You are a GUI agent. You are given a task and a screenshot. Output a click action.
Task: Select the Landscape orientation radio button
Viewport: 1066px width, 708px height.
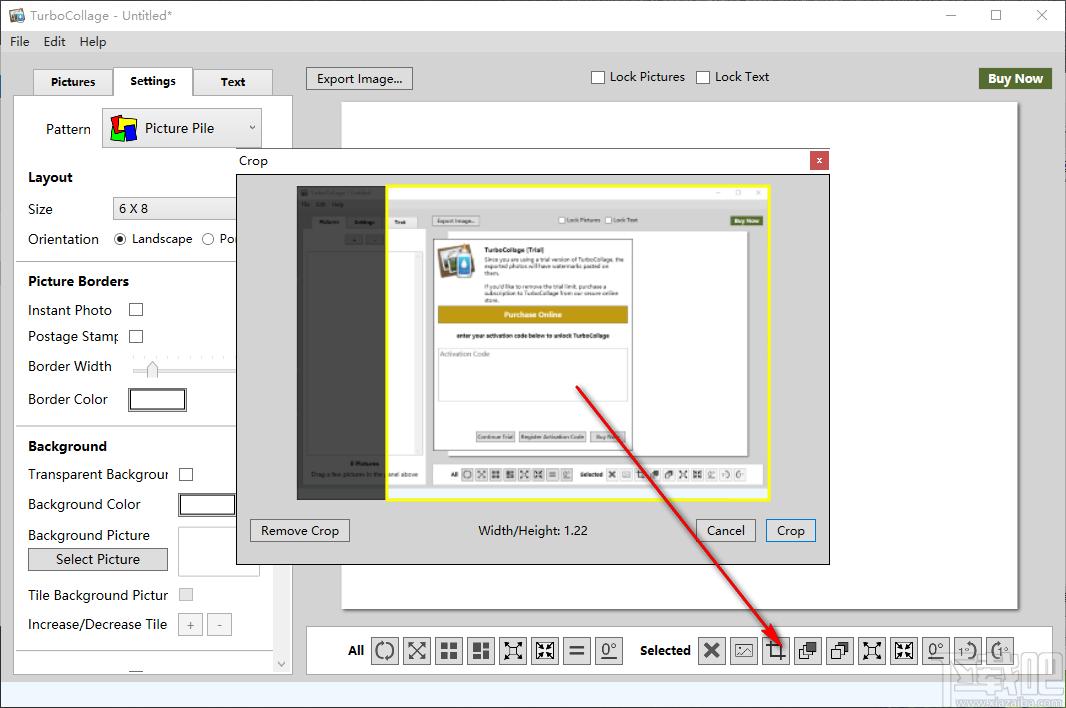(x=120, y=239)
